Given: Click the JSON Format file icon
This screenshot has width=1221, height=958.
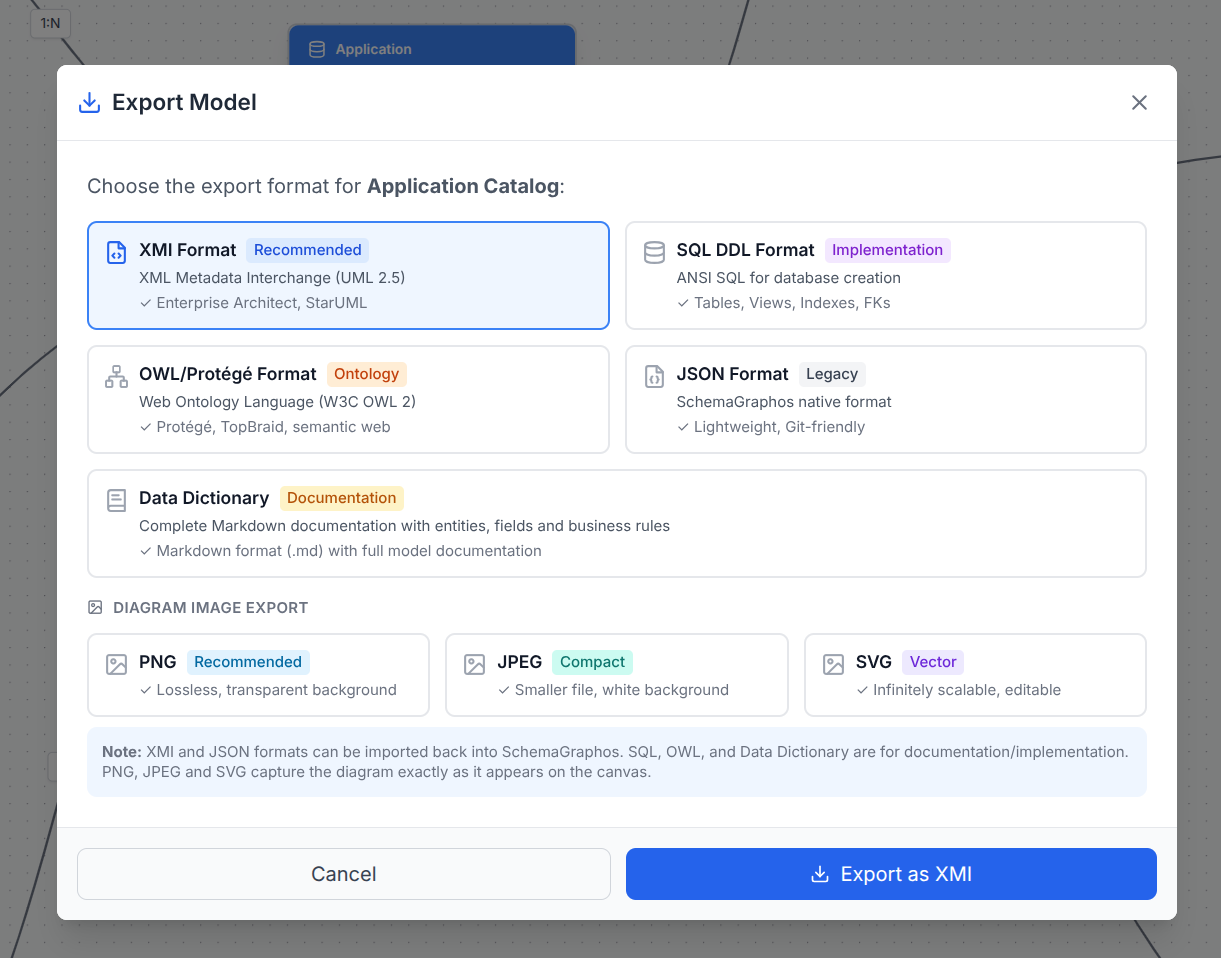Looking at the screenshot, I should (x=654, y=377).
